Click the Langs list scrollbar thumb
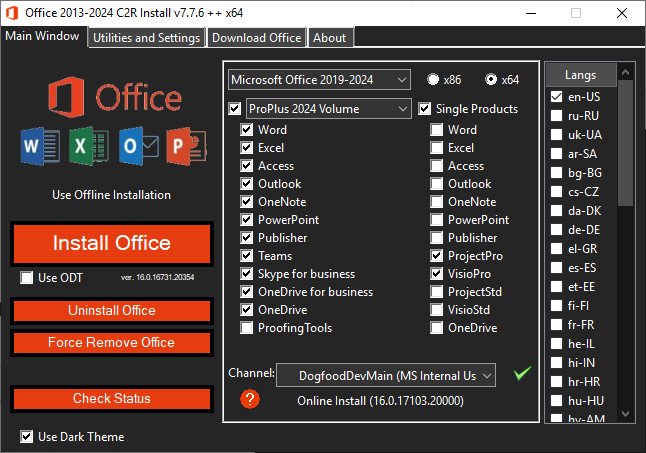 tap(625, 143)
